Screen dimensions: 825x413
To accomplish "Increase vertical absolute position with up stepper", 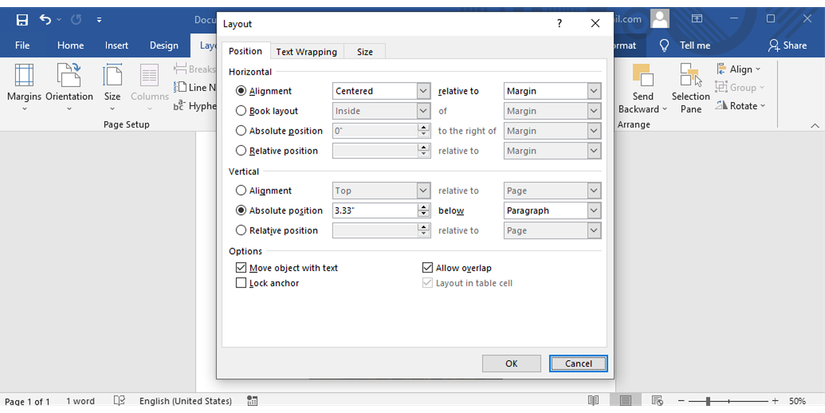I will pos(424,207).
